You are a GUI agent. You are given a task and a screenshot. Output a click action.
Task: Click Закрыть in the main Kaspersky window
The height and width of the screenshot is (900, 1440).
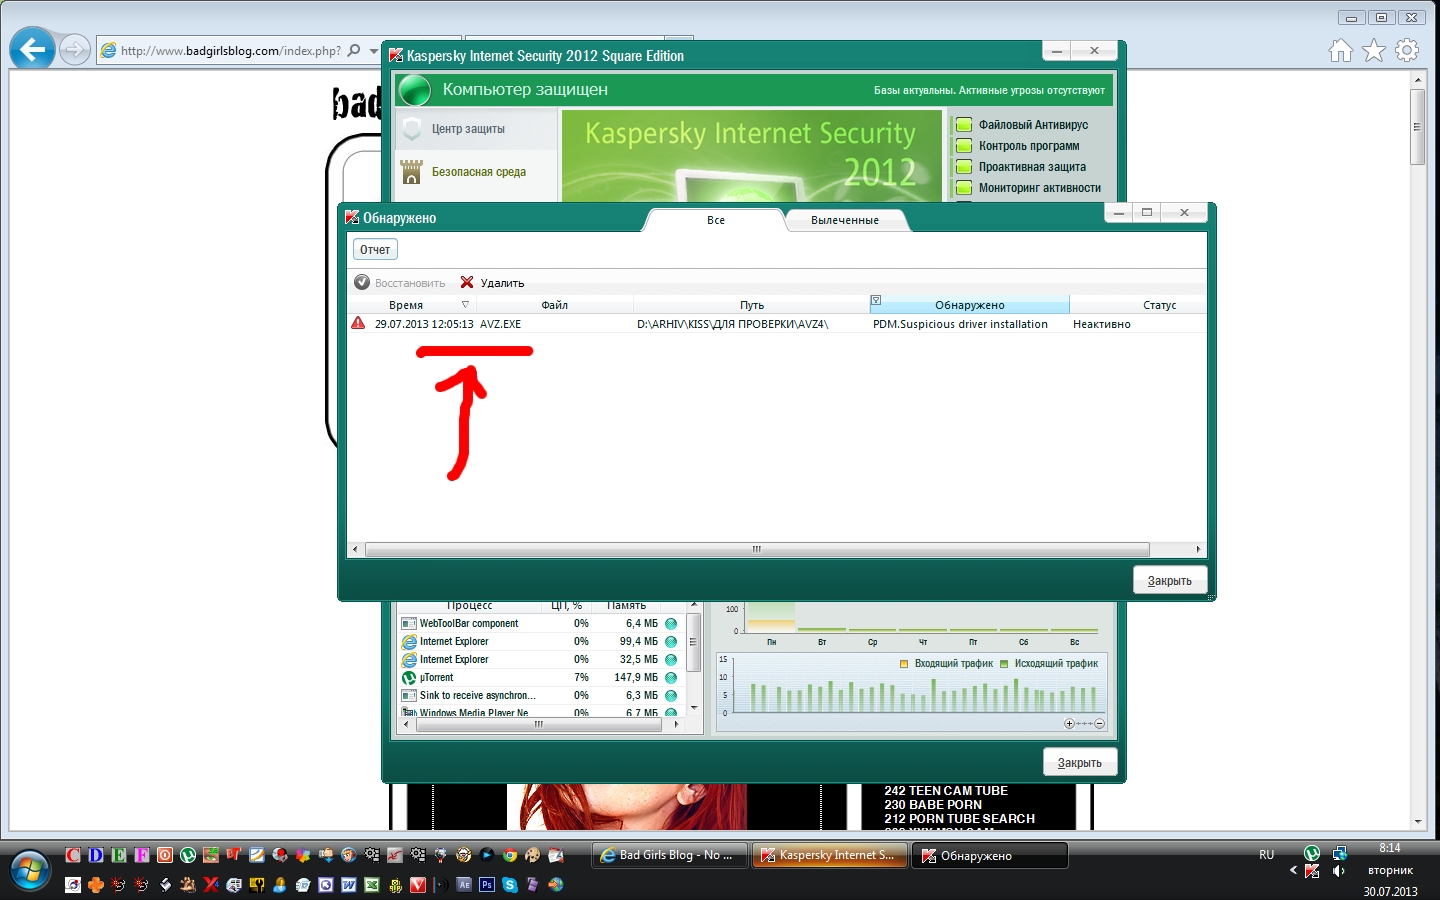coord(1080,762)
